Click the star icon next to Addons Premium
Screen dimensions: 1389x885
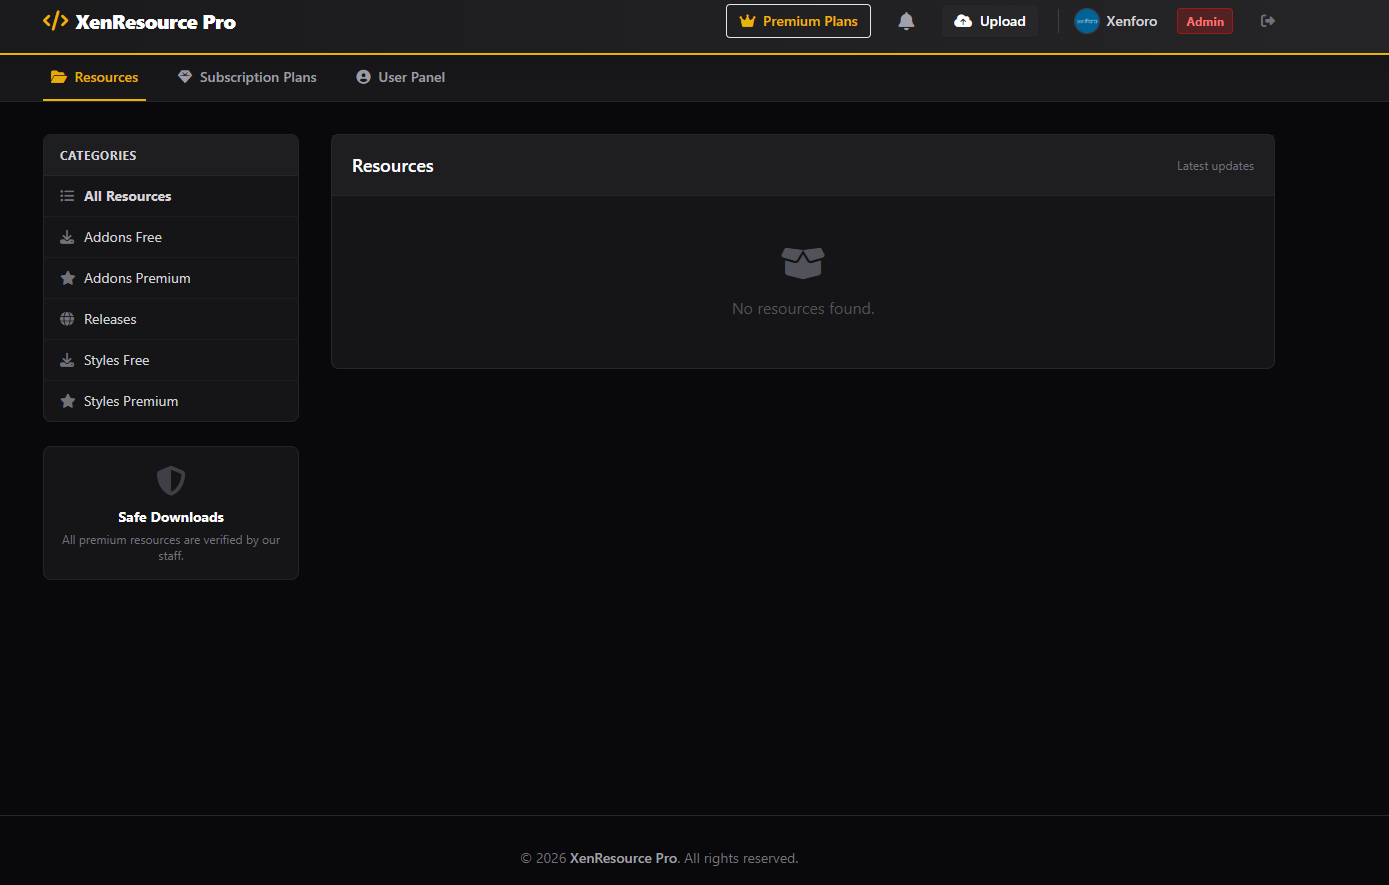[x=67, y=278]
